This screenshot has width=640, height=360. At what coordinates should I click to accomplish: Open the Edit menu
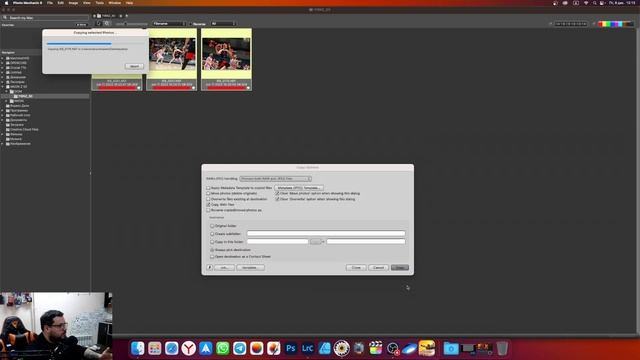coord(60,3)
